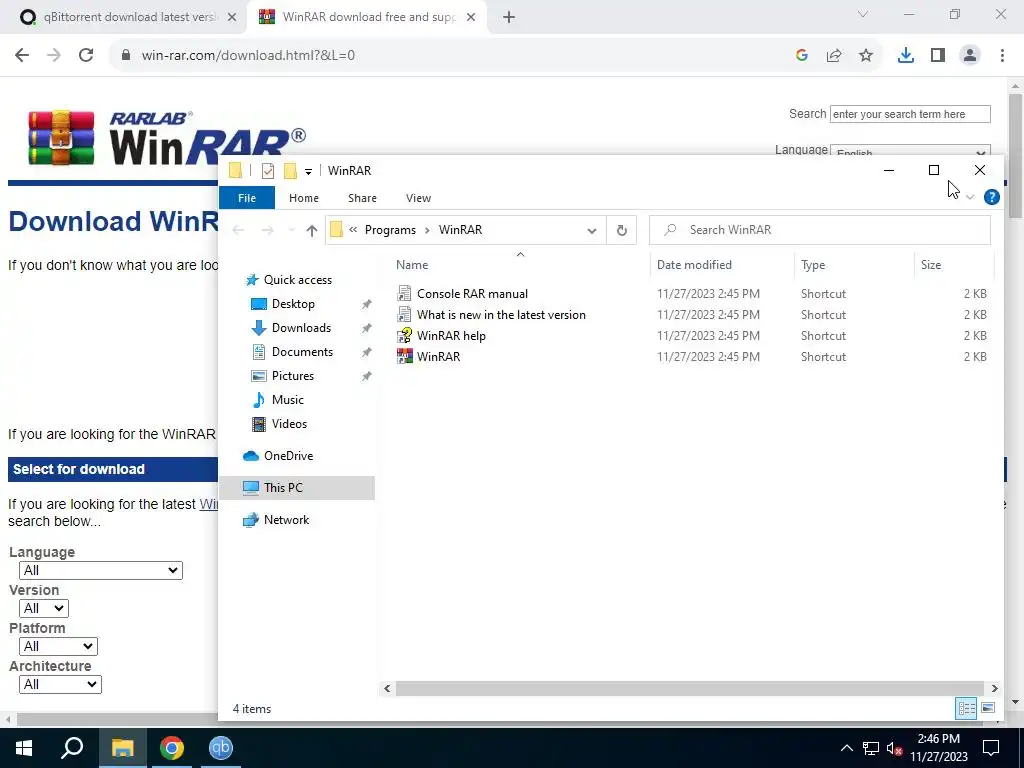The height and width of the screenshot is (768, 1024).
Task: Open address bar history dropdown in Explorer
Action: [592, 231]
